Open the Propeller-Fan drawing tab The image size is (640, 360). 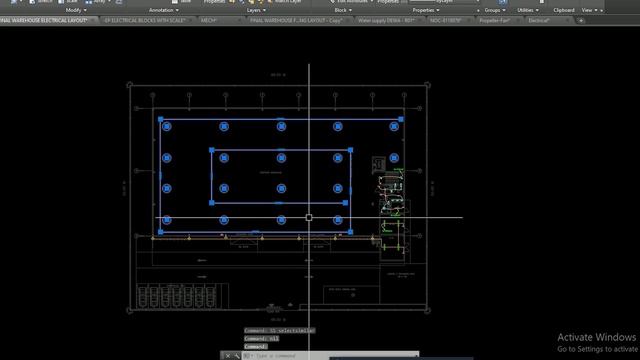tap(495, 20)
